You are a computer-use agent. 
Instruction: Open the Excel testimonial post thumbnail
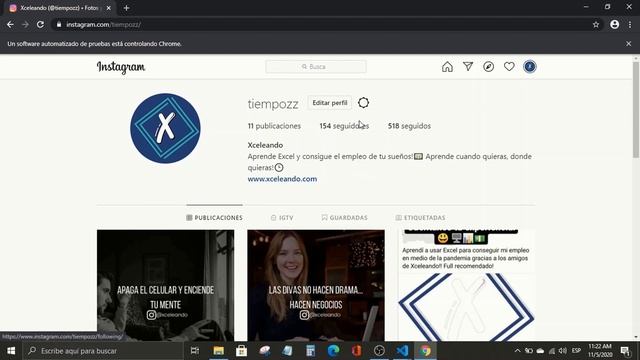[466, 285]
